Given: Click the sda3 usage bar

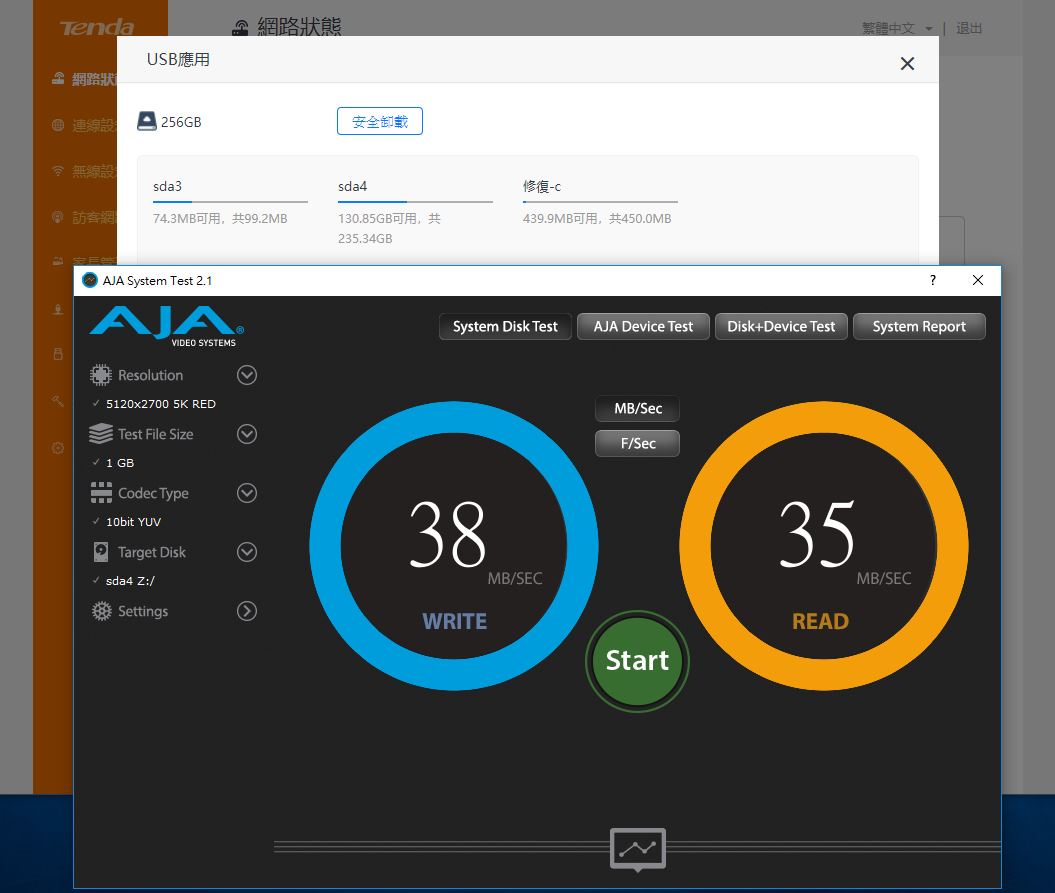Looking at the screenshot, I should (x=230, y=201).
